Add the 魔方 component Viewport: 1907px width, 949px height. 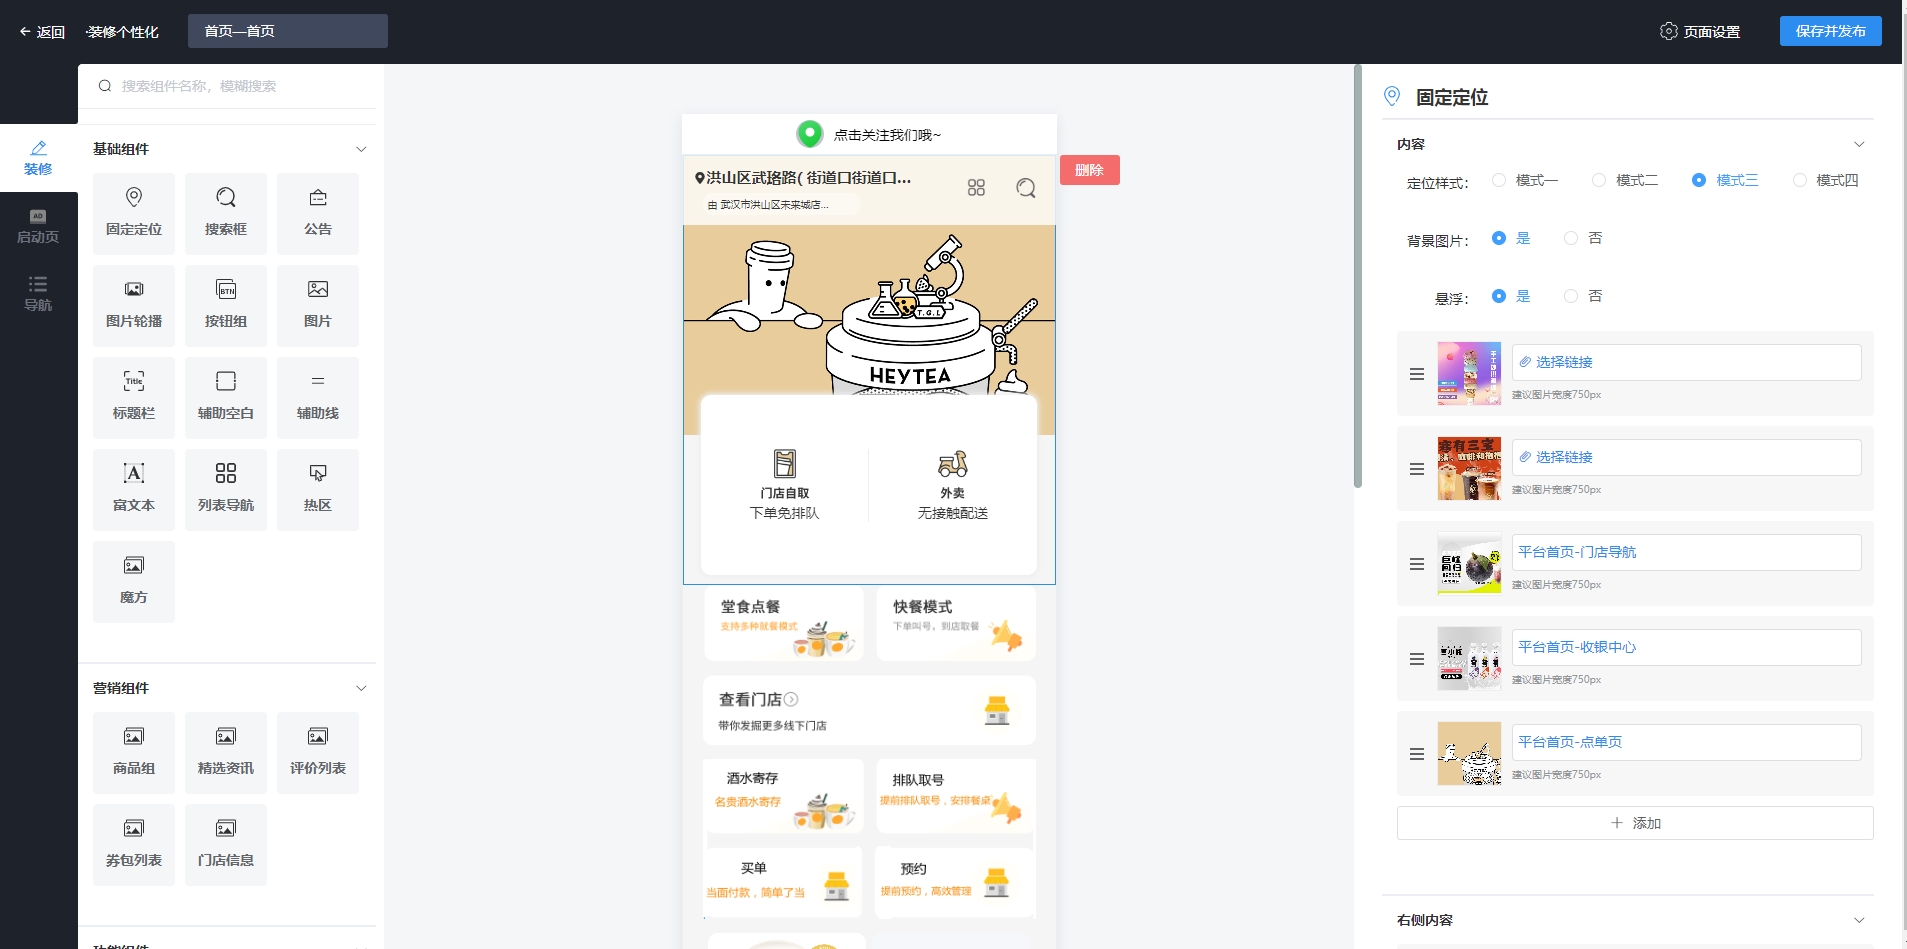tap(134, 581)
